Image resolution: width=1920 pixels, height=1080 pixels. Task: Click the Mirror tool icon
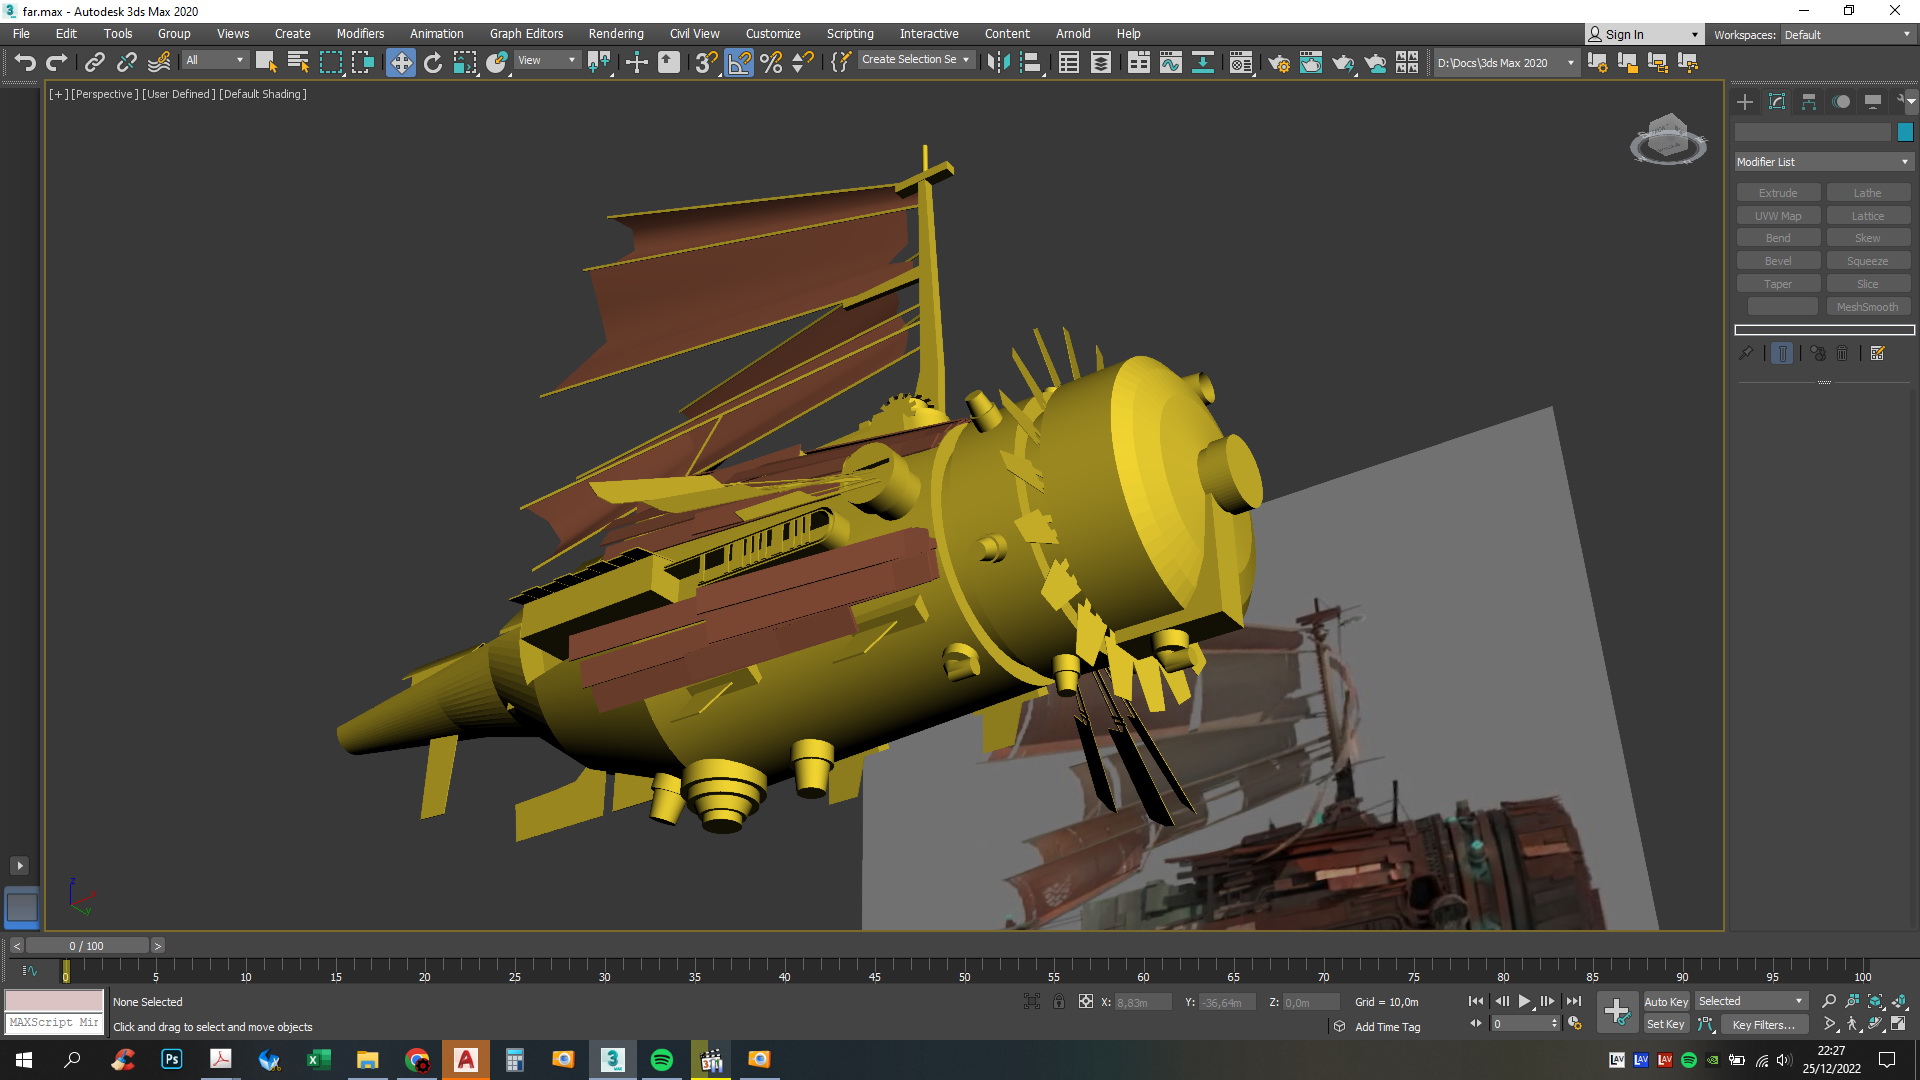tap(997, 63)
